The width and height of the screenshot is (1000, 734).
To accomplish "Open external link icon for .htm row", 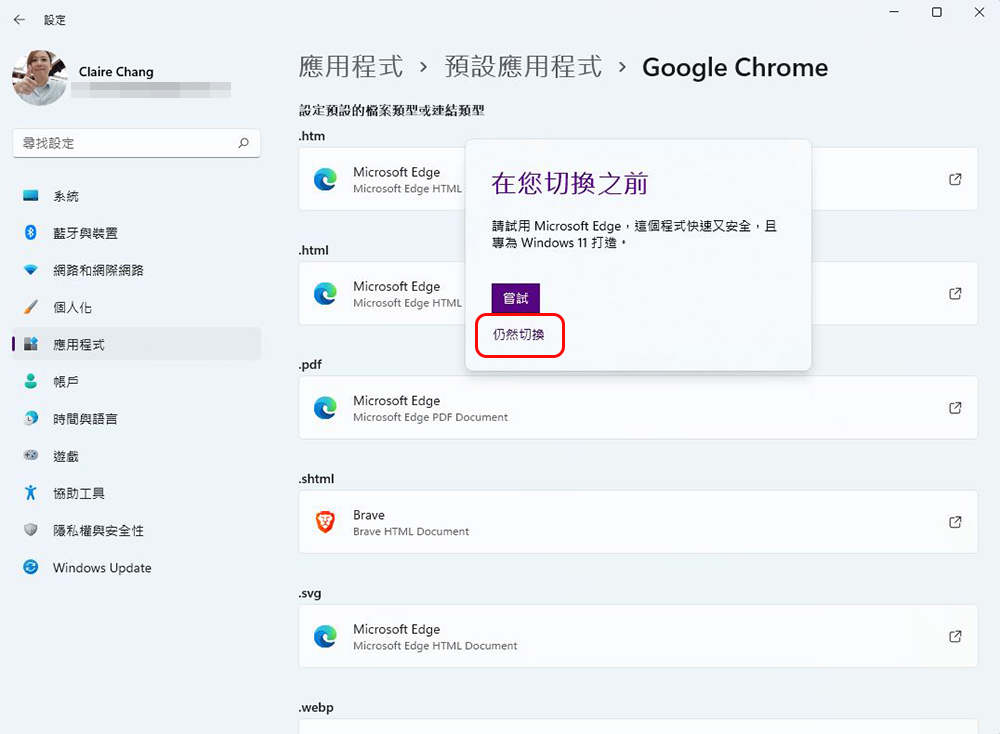I will [955, 179].
